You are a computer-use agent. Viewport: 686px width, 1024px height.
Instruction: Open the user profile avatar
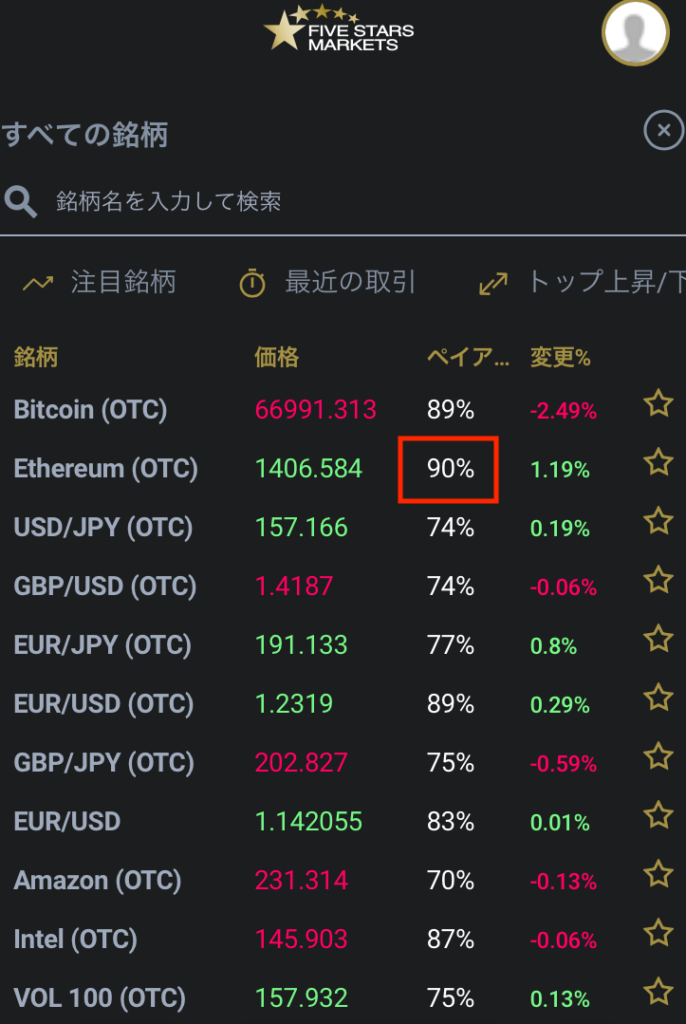635,31
